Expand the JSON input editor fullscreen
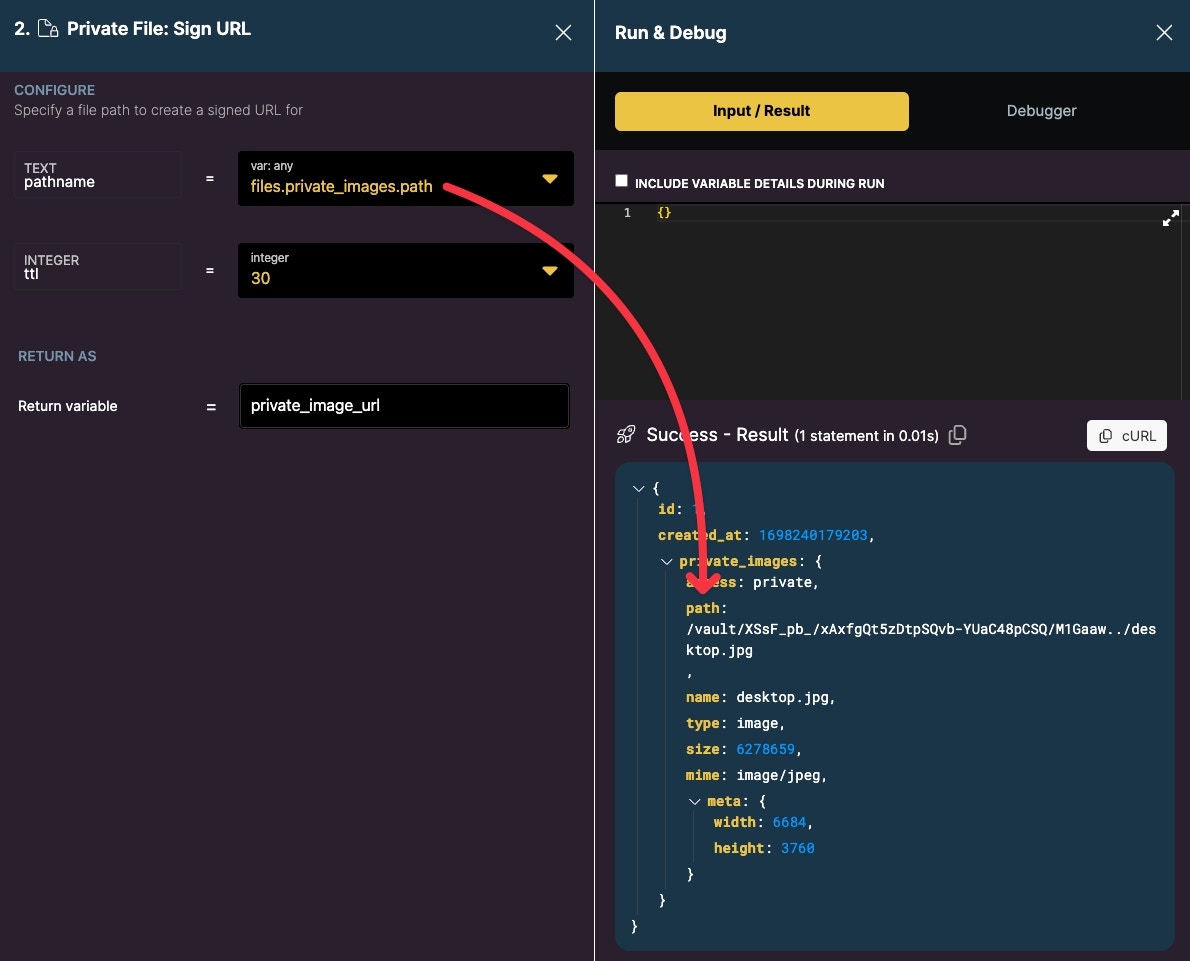1190x961 pixels. [1170, 218]
